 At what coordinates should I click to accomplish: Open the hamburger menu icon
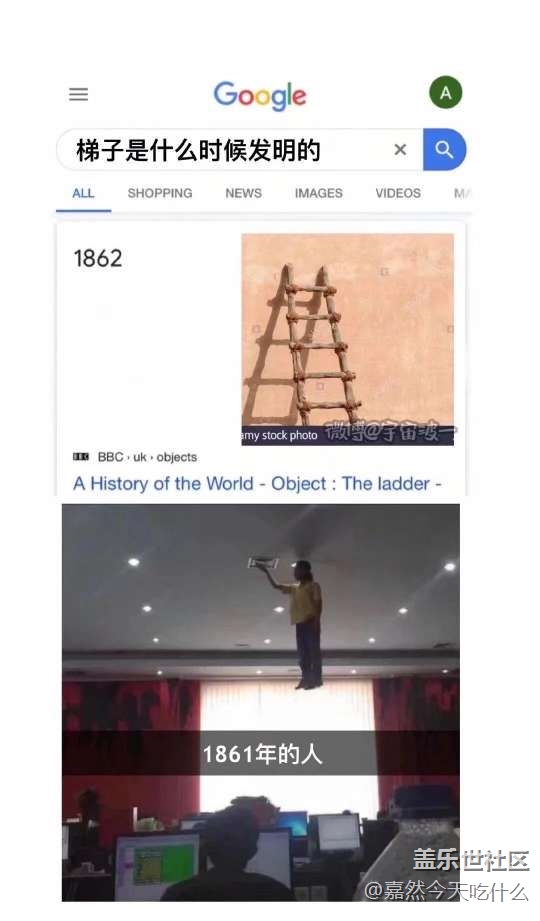(x=79, y=94)
